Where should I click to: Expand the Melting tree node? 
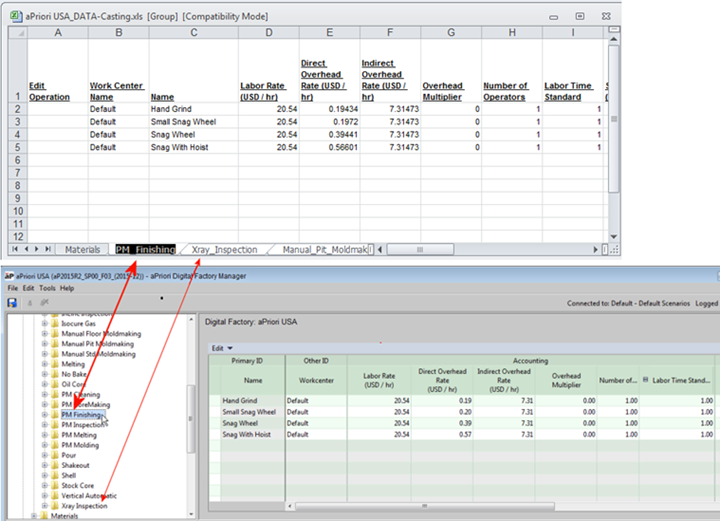click(x=45, y=364)
